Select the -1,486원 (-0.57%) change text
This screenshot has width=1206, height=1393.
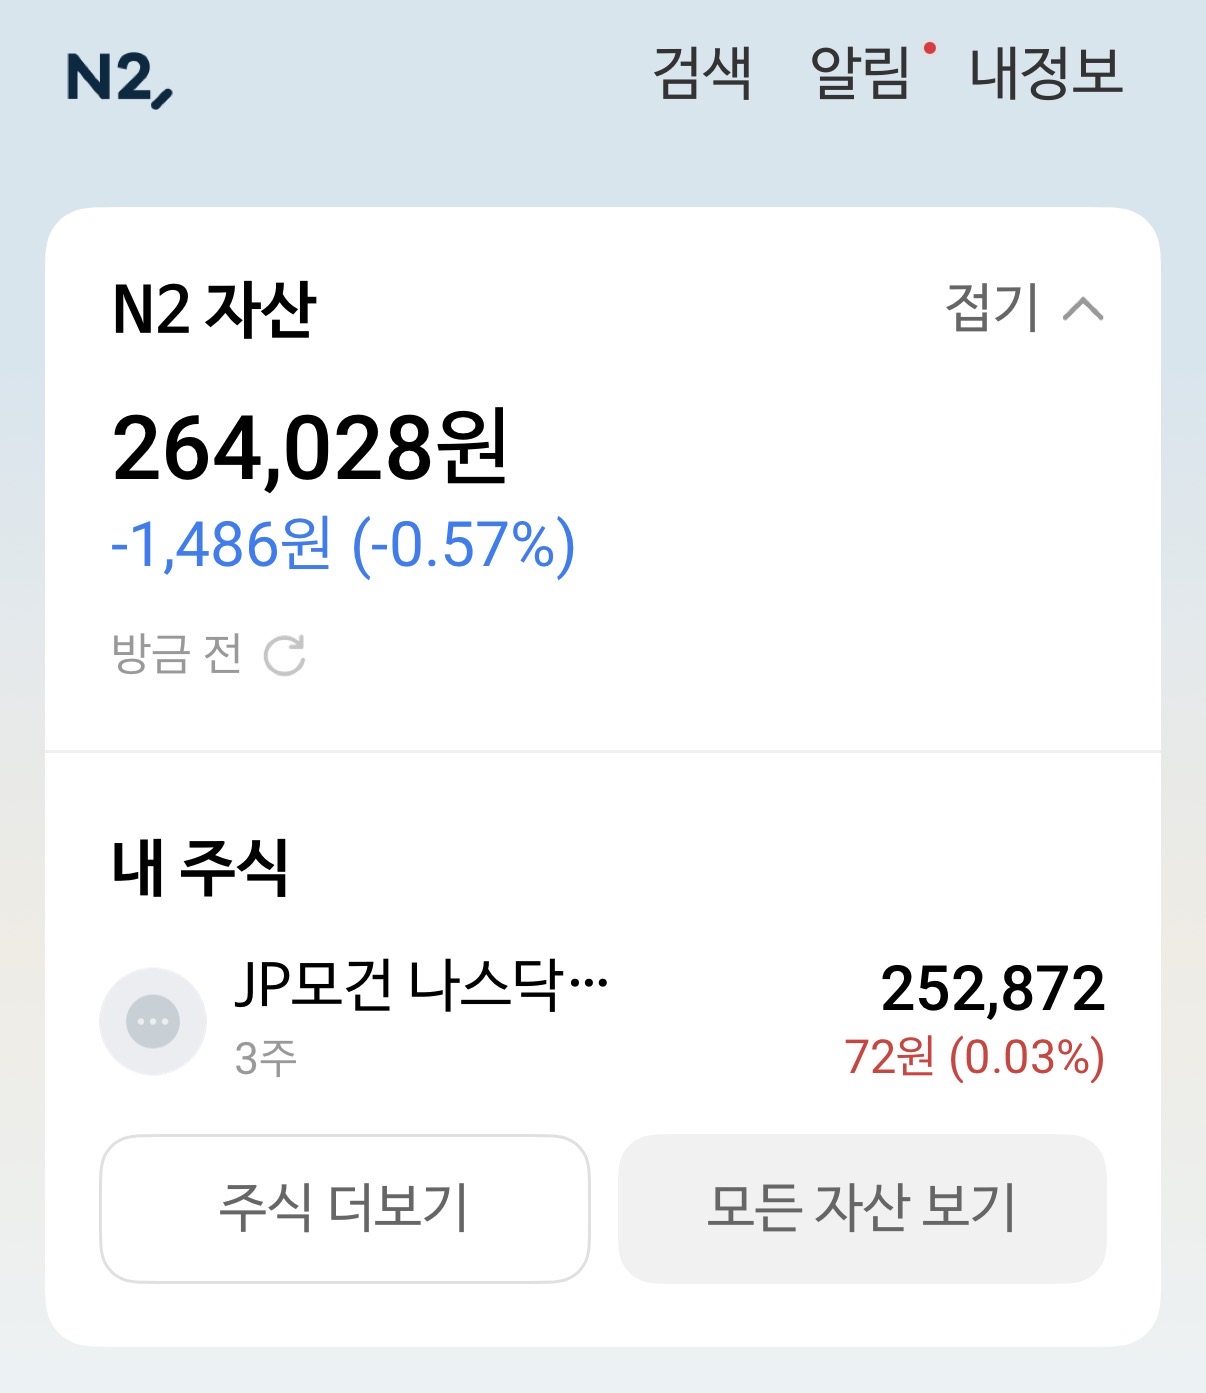point(342,545)
